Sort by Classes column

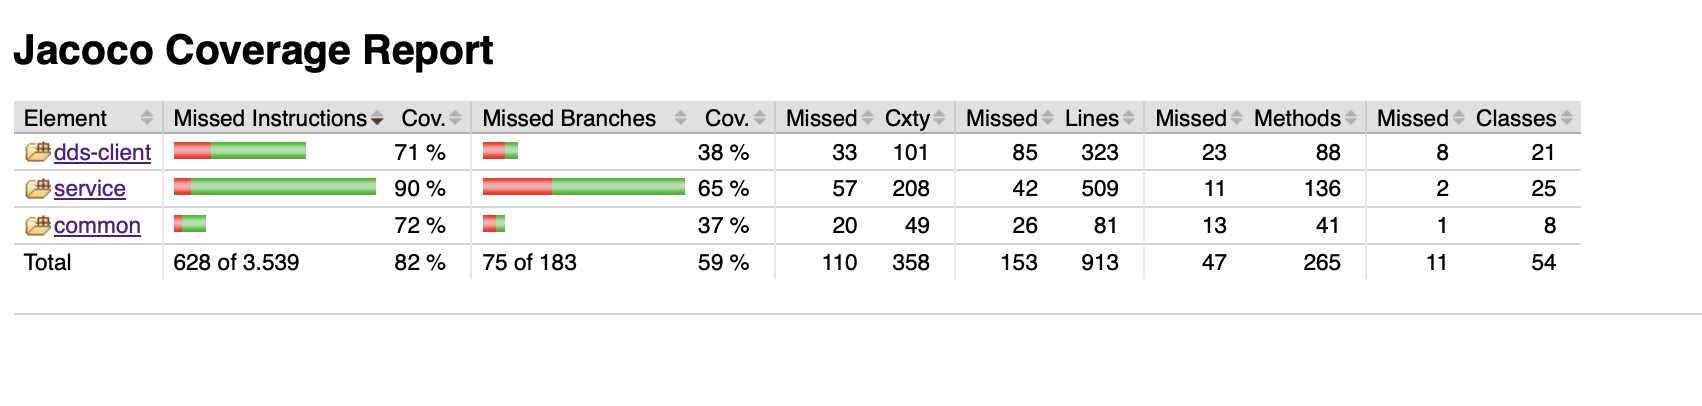1515,118
